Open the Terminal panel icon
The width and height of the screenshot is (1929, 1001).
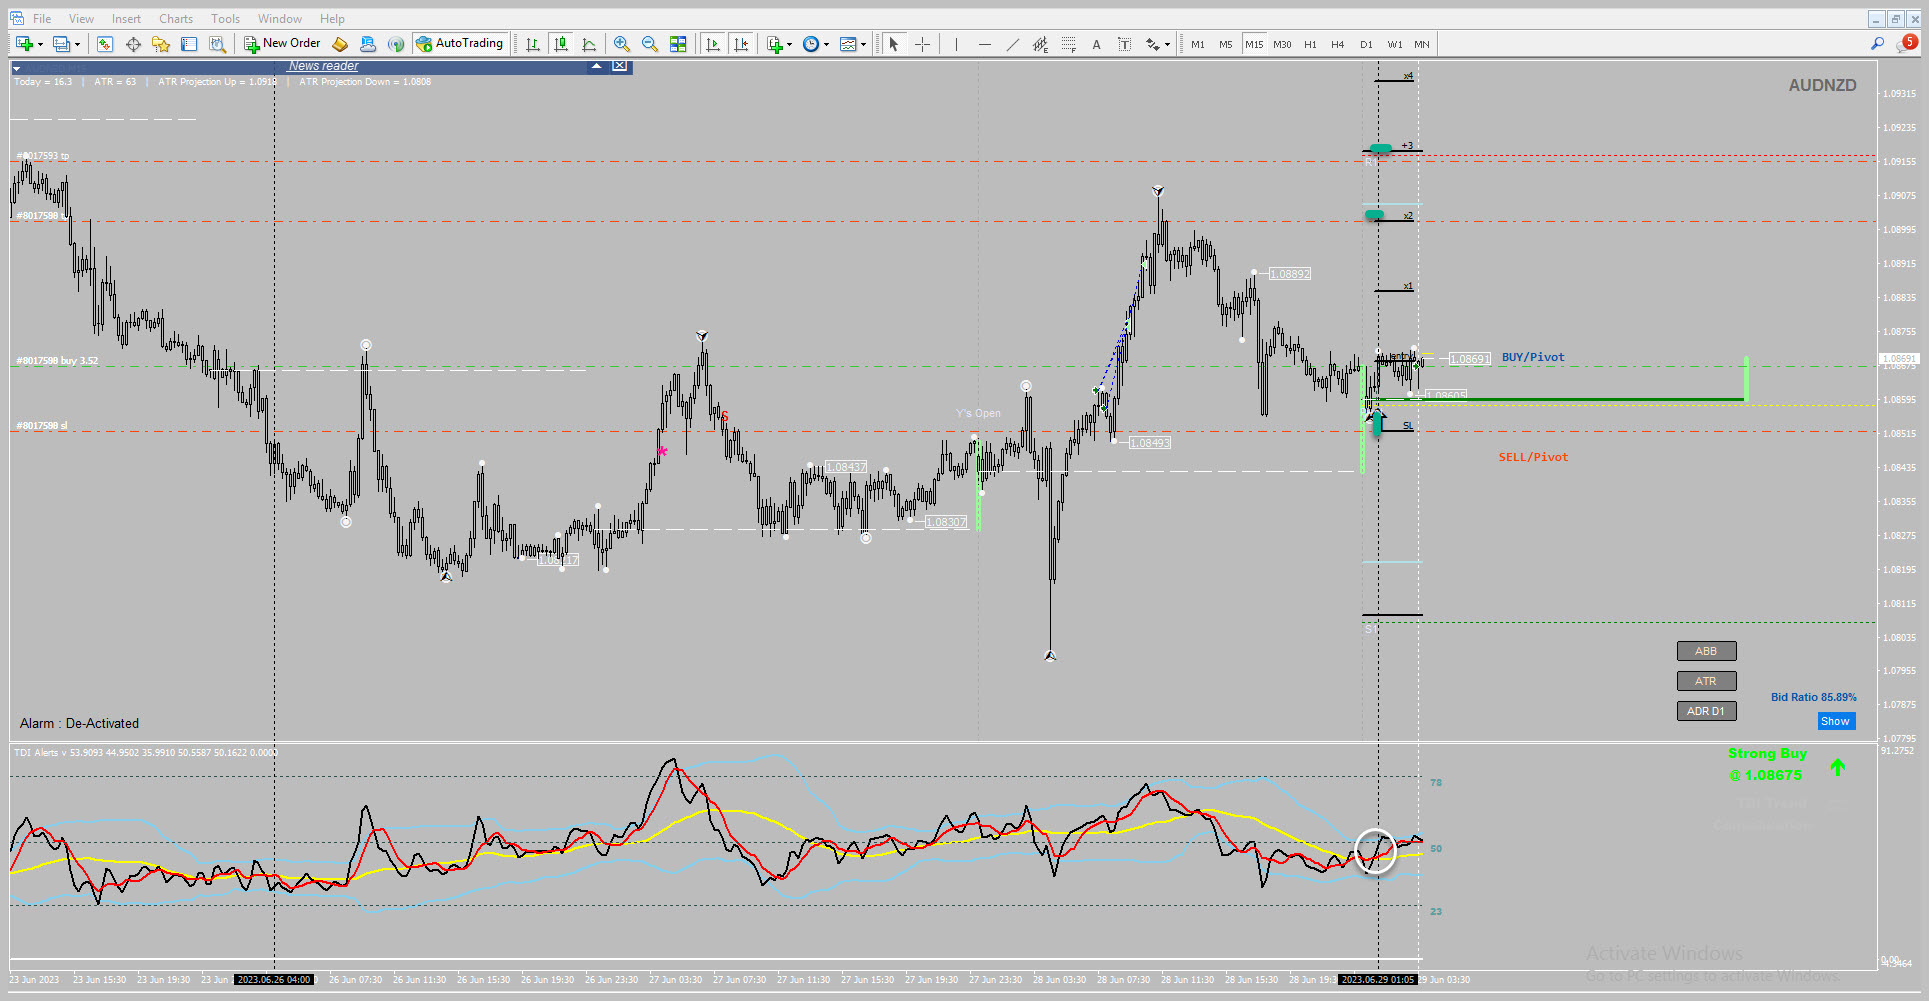tap(189, 44)
